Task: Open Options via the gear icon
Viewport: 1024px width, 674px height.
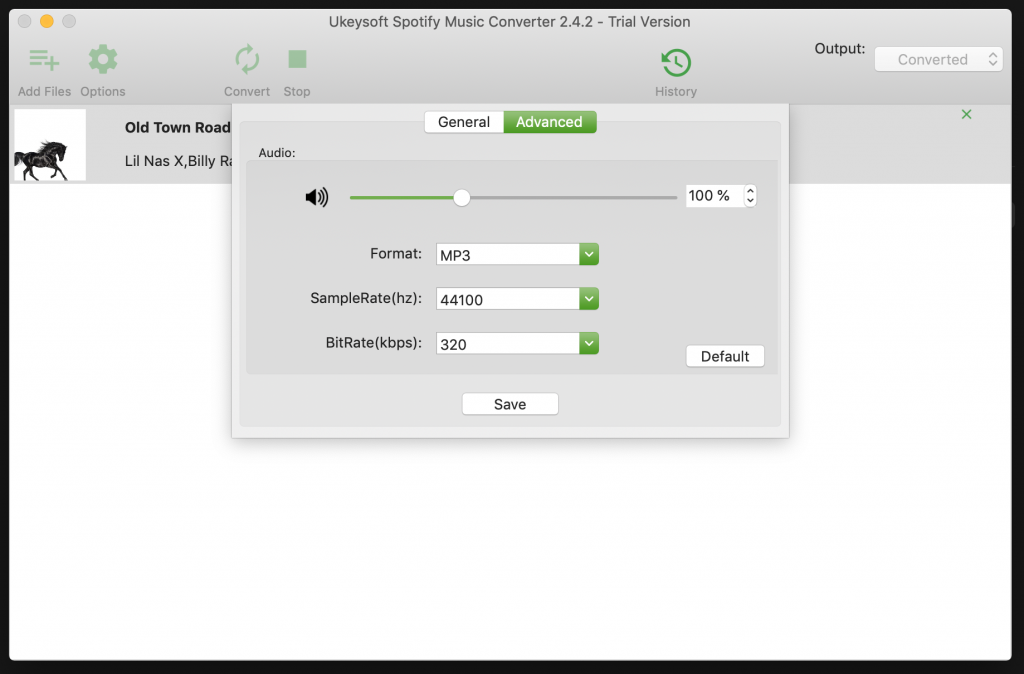Action: tap(102, 59)
